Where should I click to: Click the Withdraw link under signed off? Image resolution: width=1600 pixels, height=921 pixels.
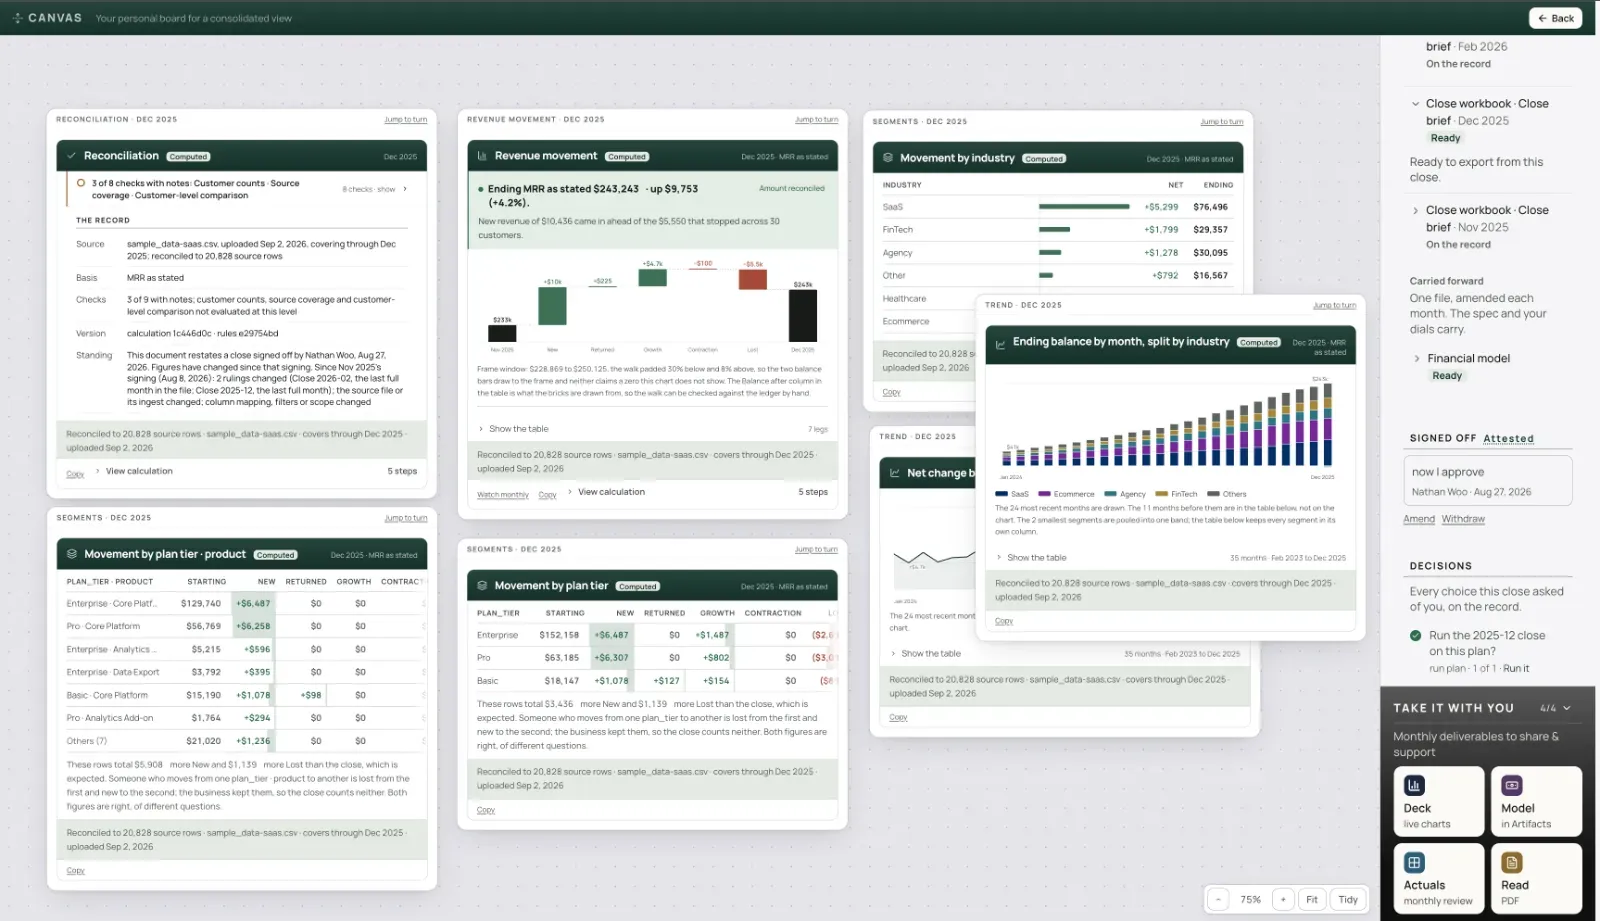pos(1463,519)
